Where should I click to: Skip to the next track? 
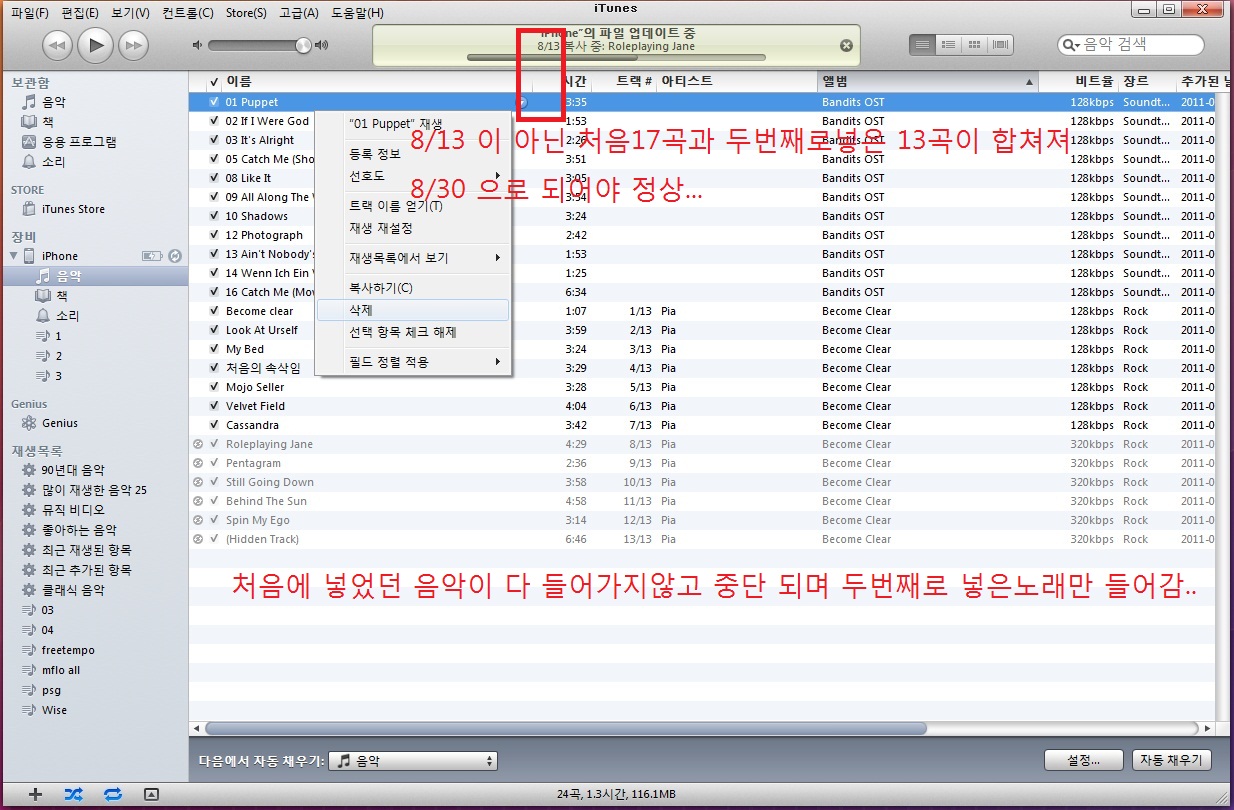(133, 45)
